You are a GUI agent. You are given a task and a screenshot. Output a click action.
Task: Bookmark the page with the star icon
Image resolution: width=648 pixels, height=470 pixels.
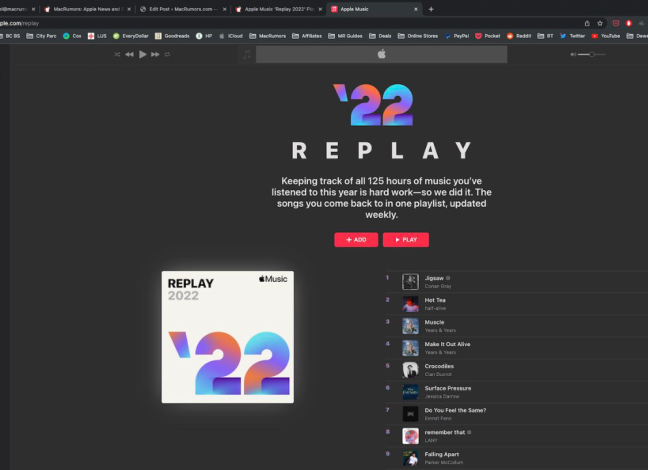tap(600, 24)
